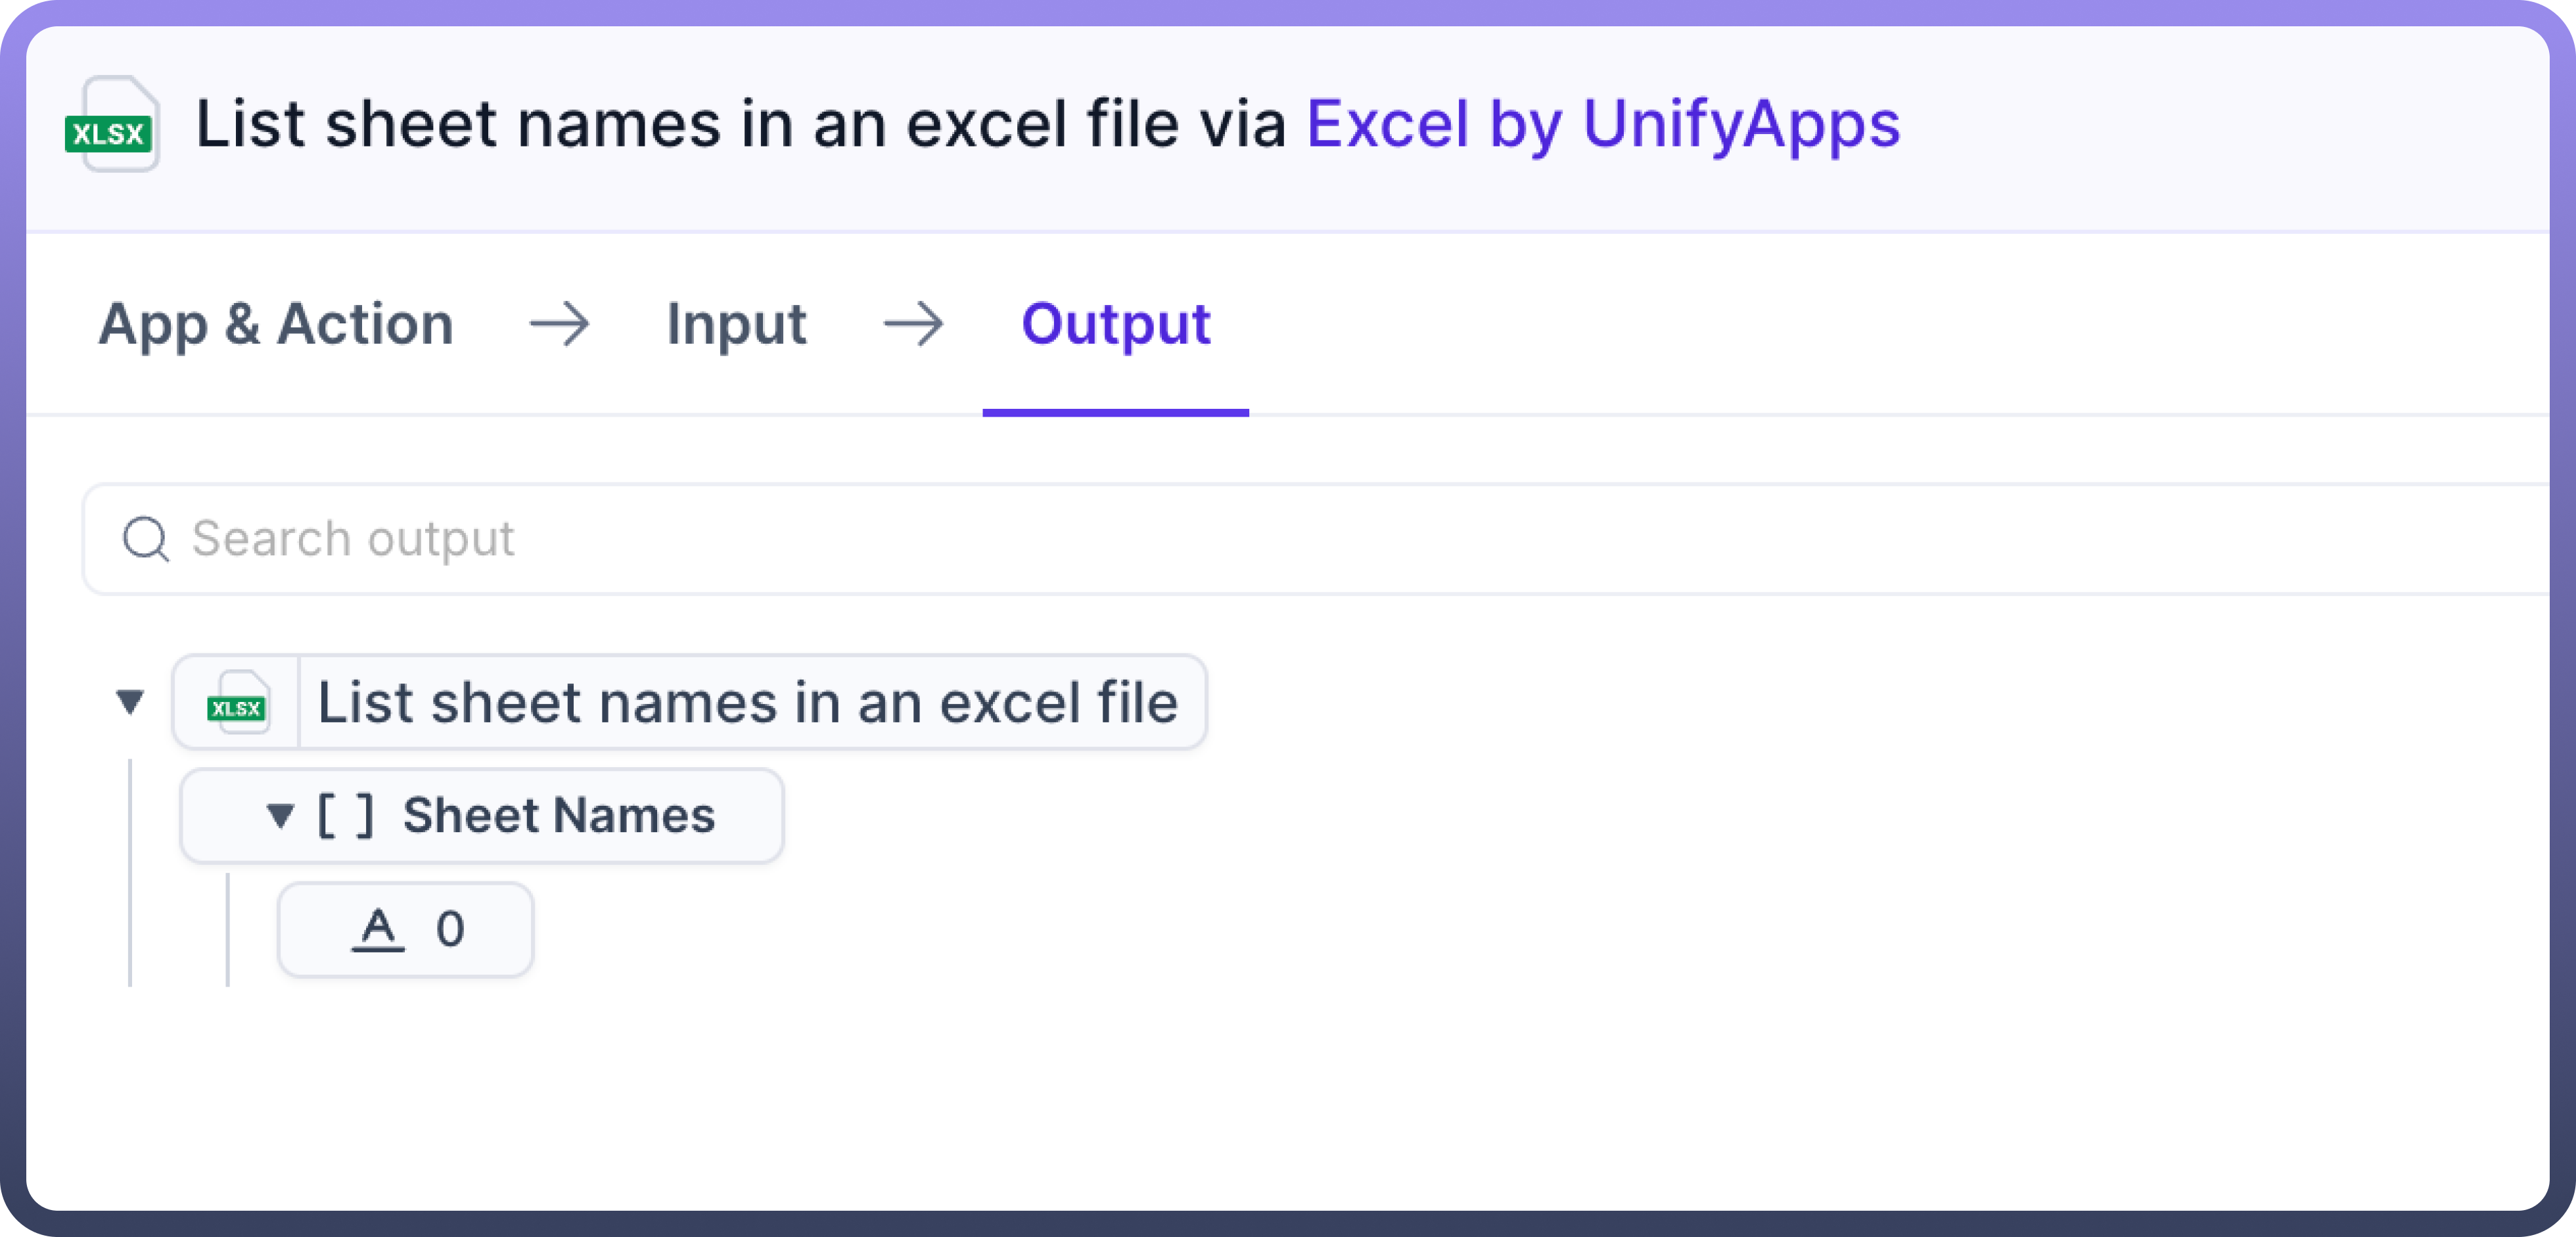Collapse the List sheet names root node
This screenshot has height=1237, width=2576.
(x=130, y=701)
